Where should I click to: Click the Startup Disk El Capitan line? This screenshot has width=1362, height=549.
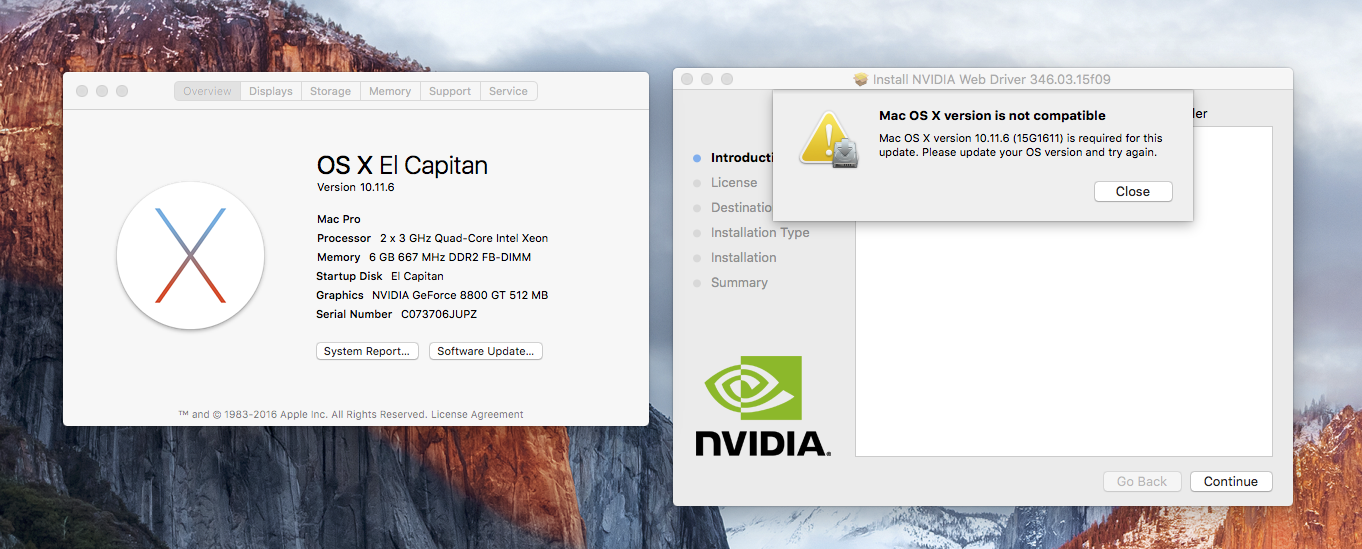pyautogui.click(x=380, y=276)
